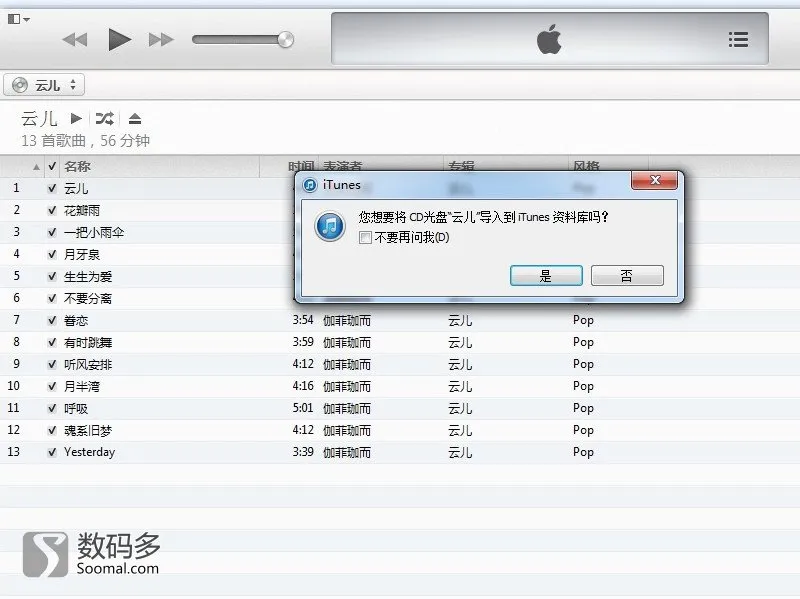Select the track name 有时跳舞
This screenshot has height=599, width=800.
tap(88, 343)
